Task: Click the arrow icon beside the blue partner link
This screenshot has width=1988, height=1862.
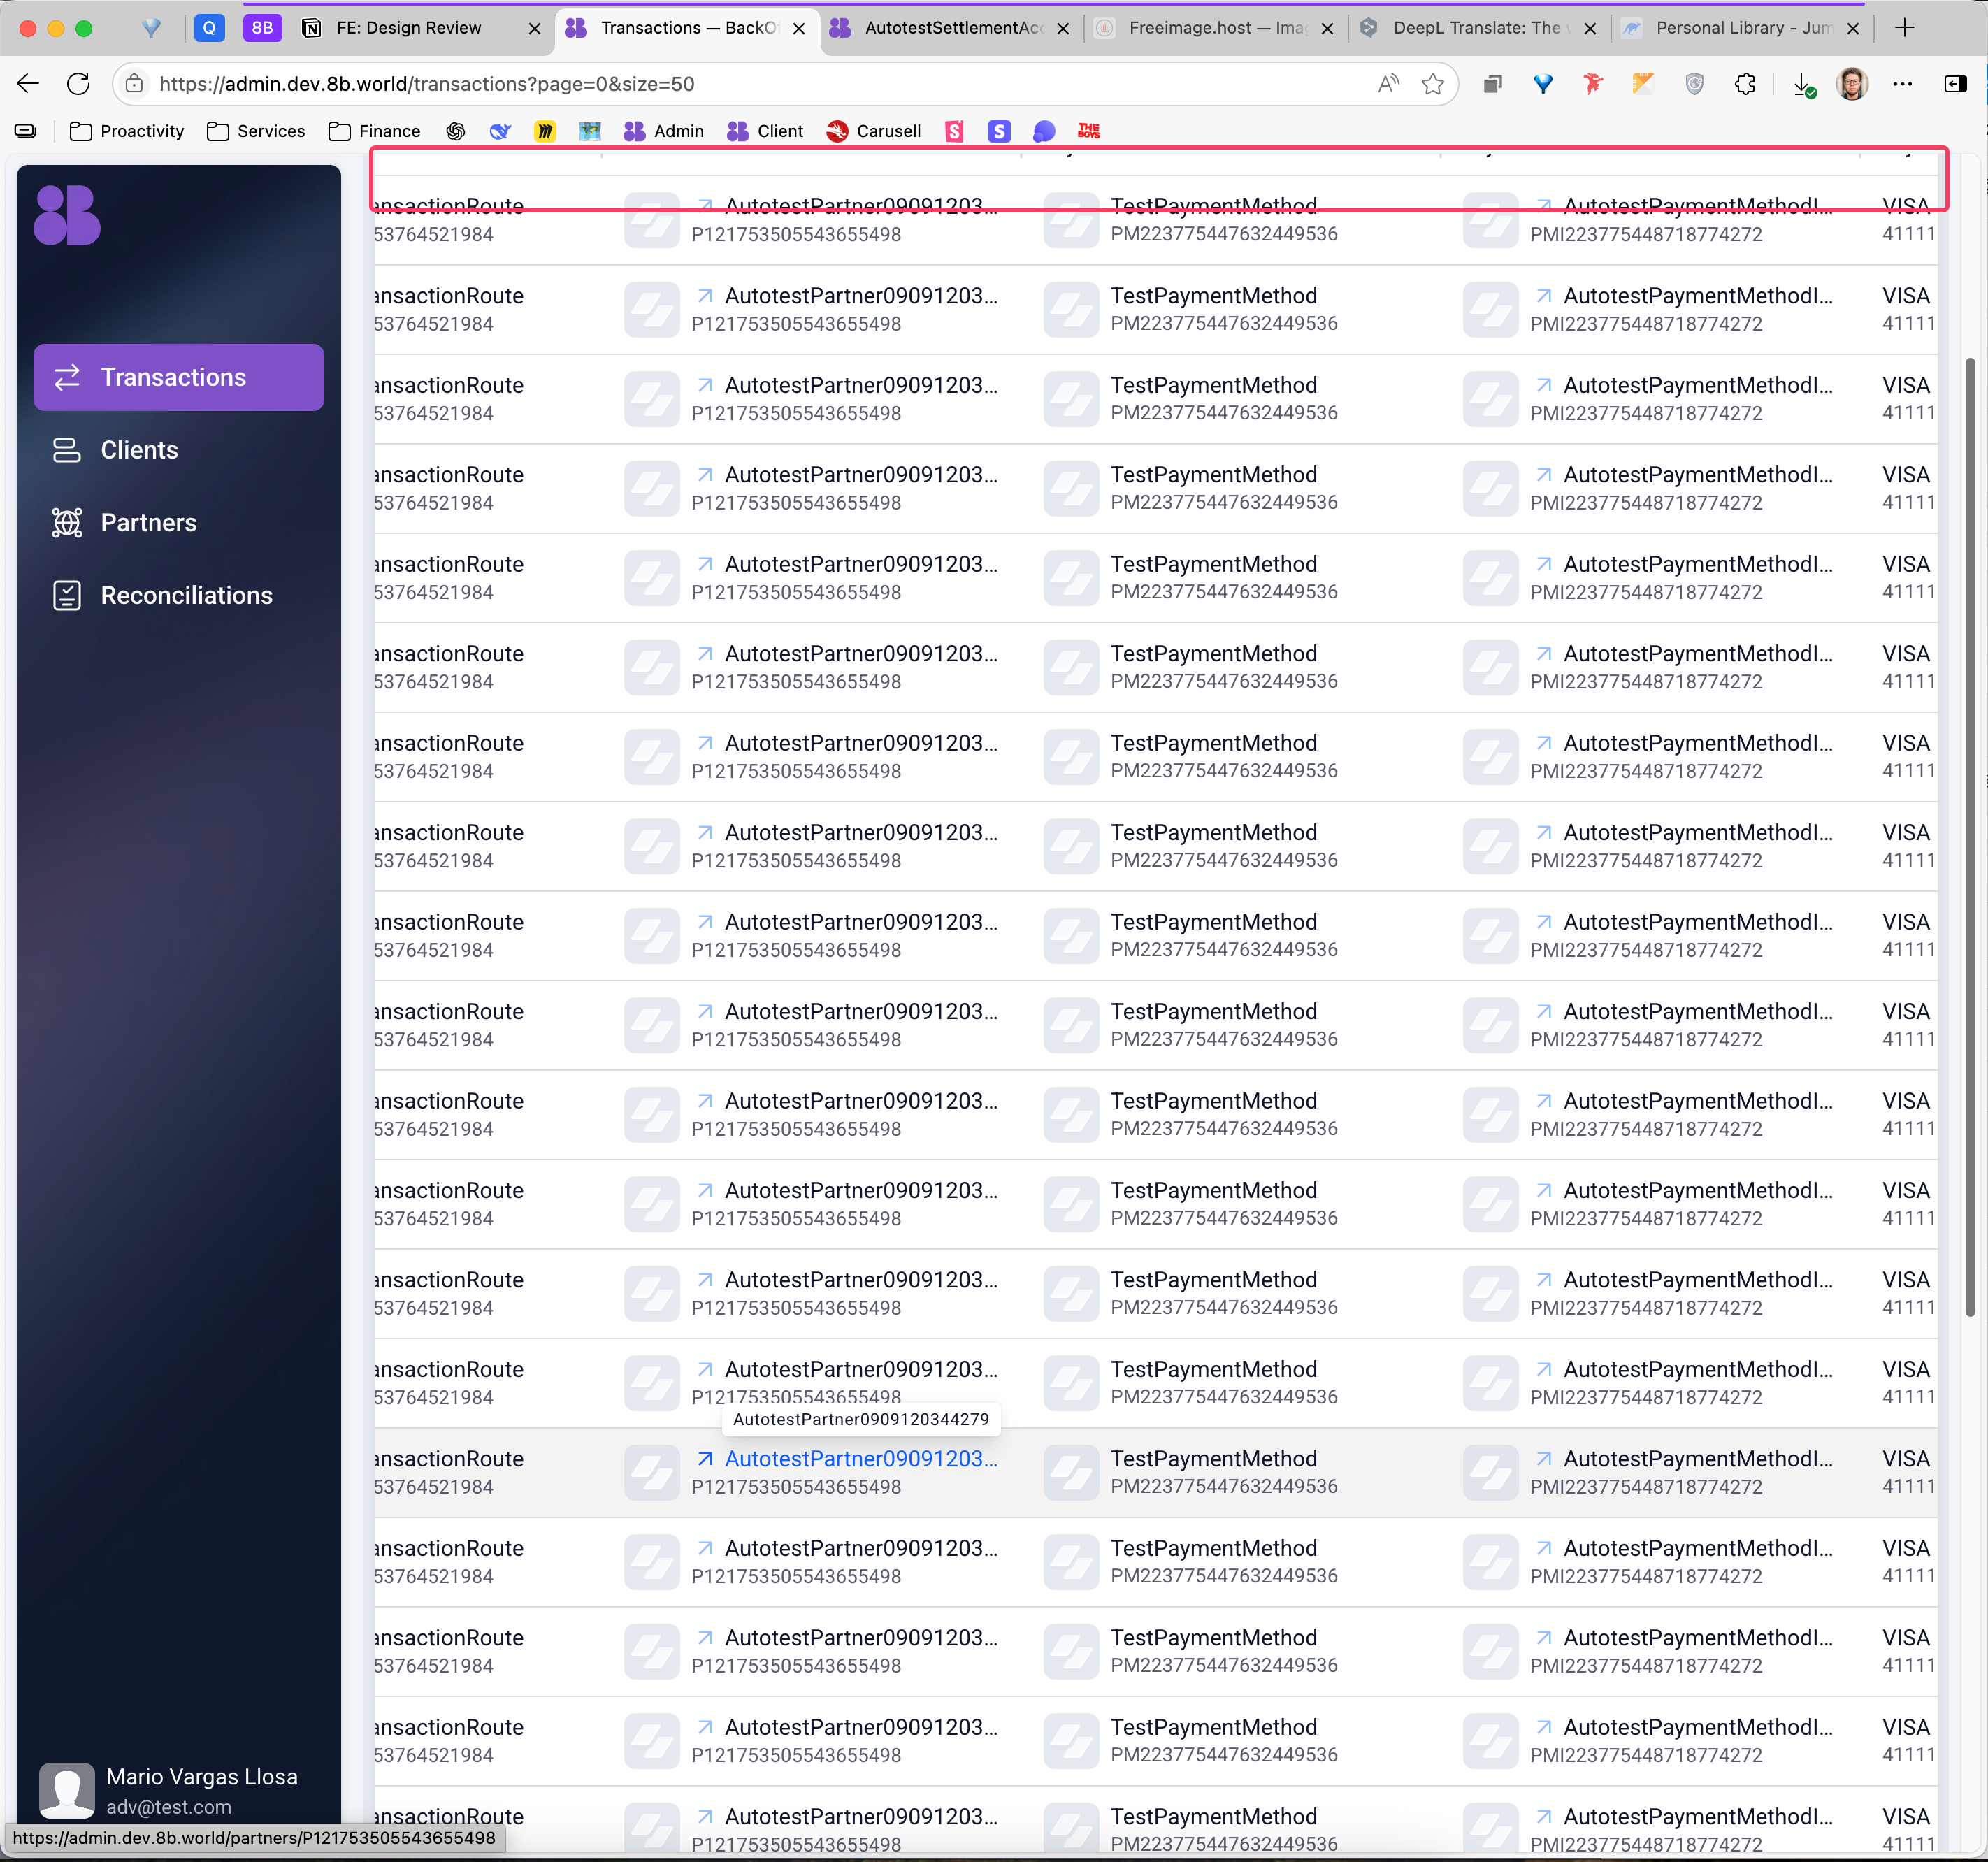Action: click(705, 1459)
